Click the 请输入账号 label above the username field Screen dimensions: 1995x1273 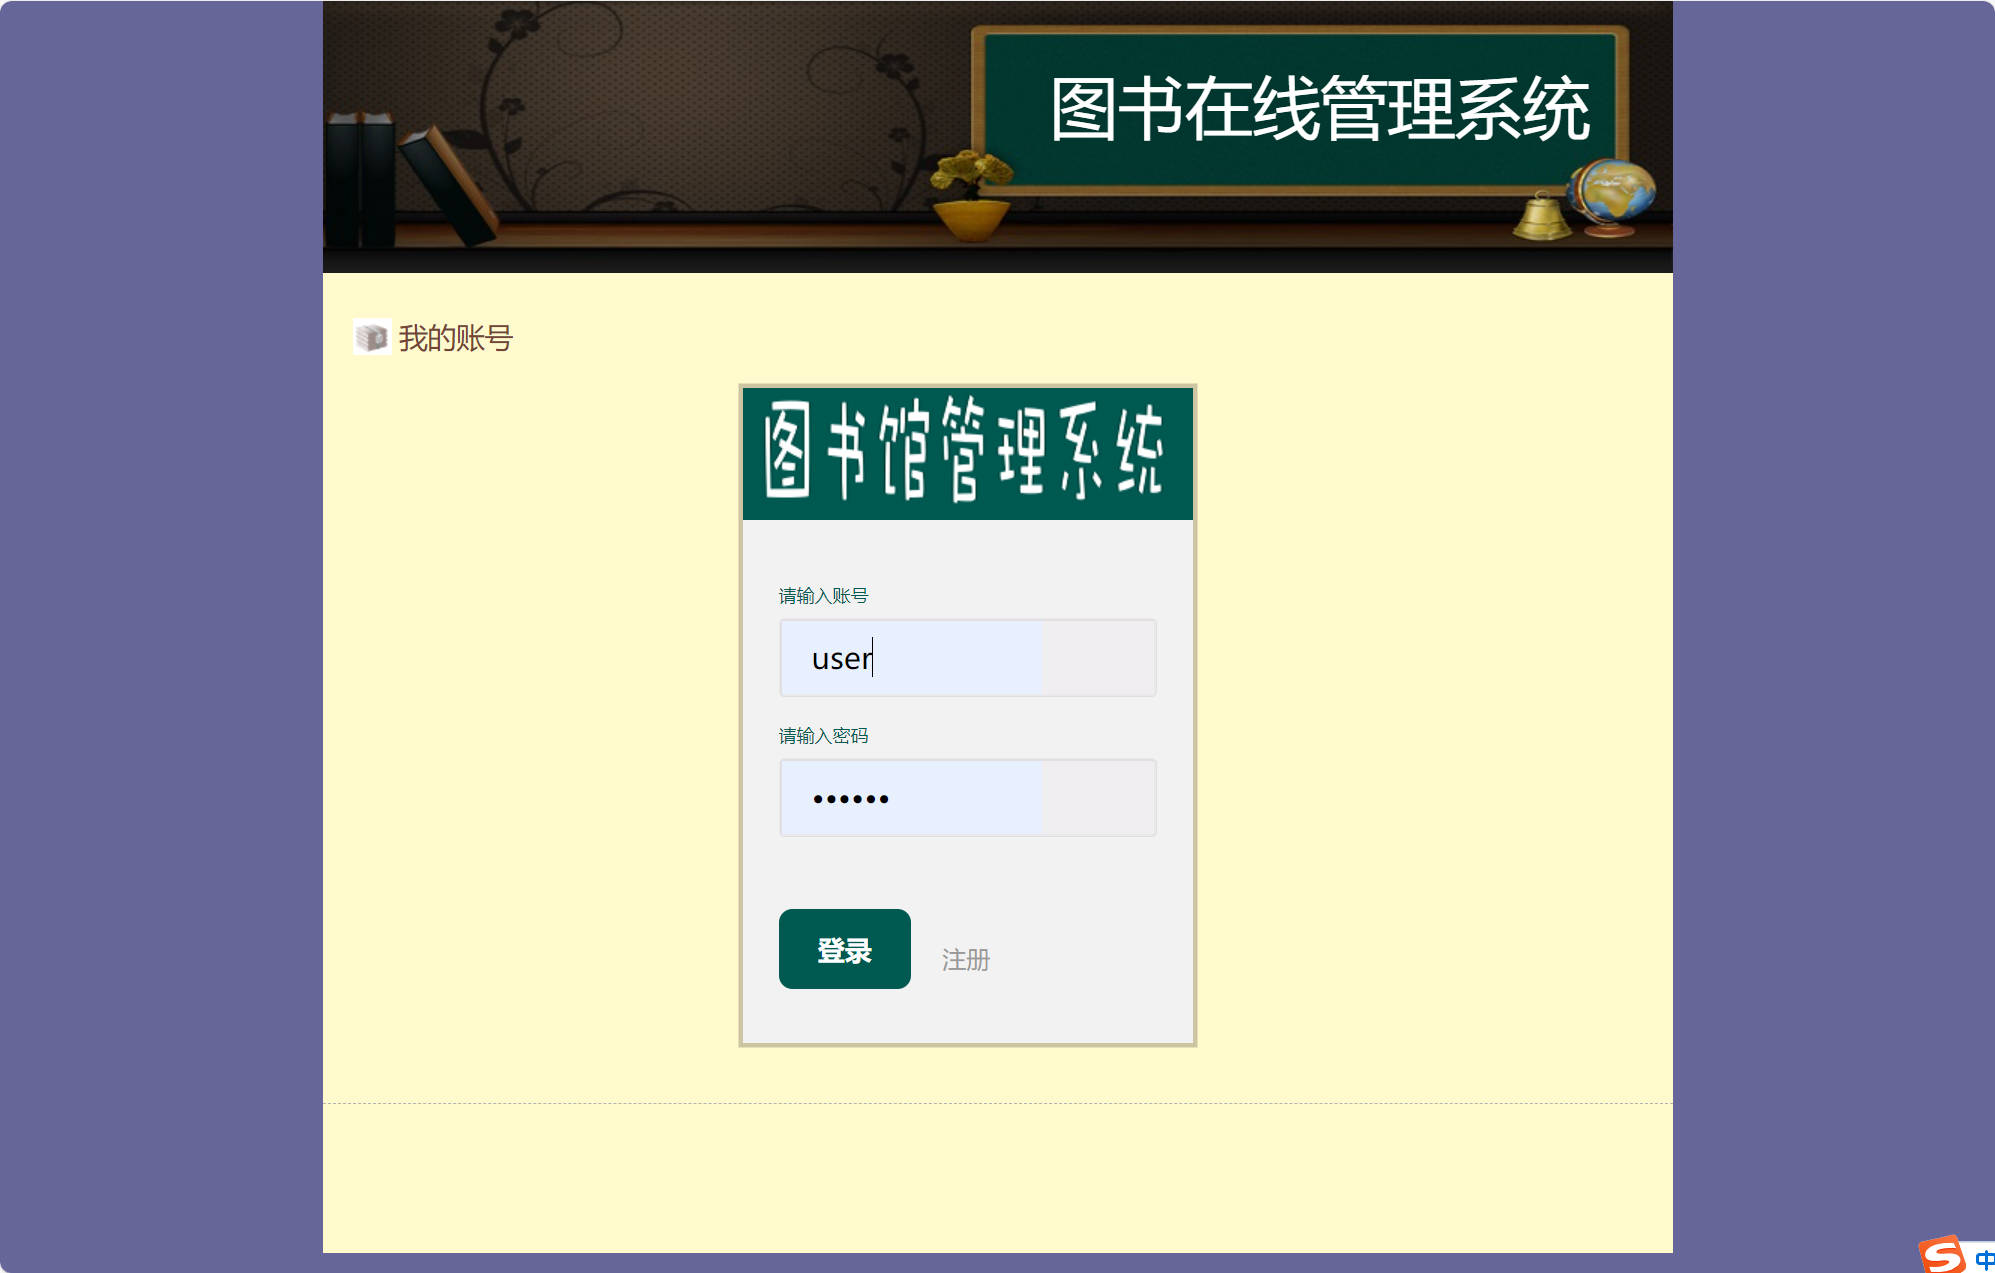(822, 595)
